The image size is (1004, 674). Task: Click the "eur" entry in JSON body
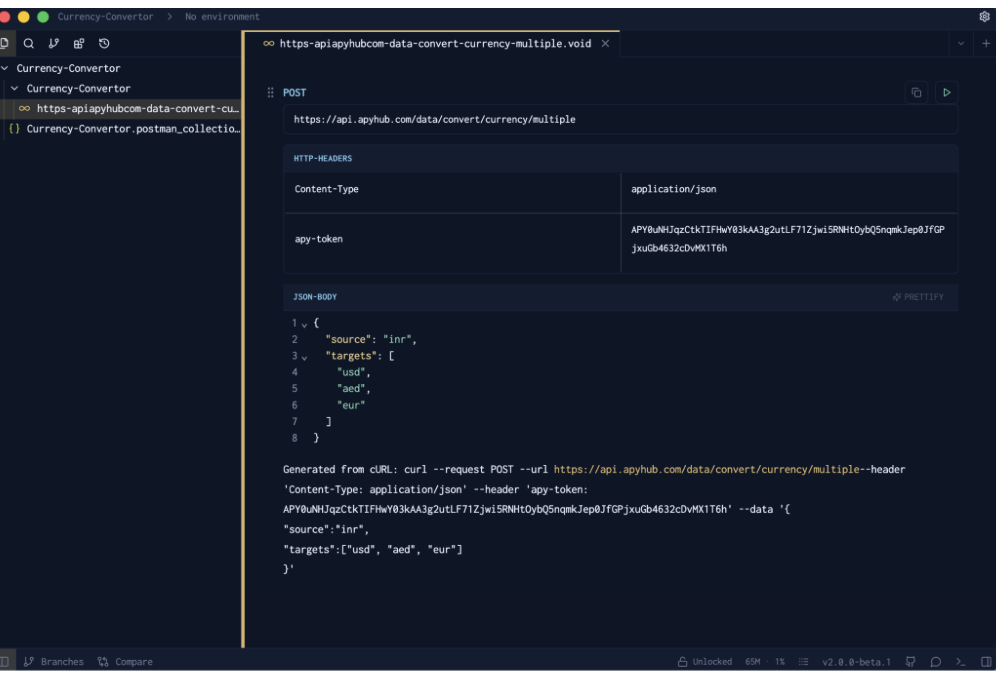[352, 406]
